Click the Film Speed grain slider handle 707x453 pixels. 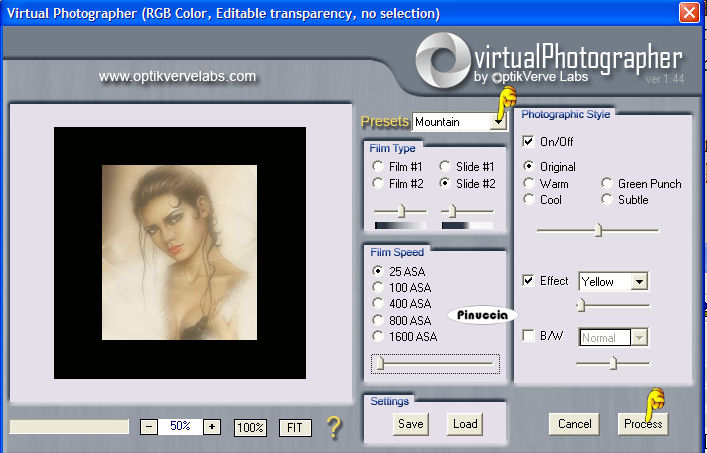pos(381,363)
